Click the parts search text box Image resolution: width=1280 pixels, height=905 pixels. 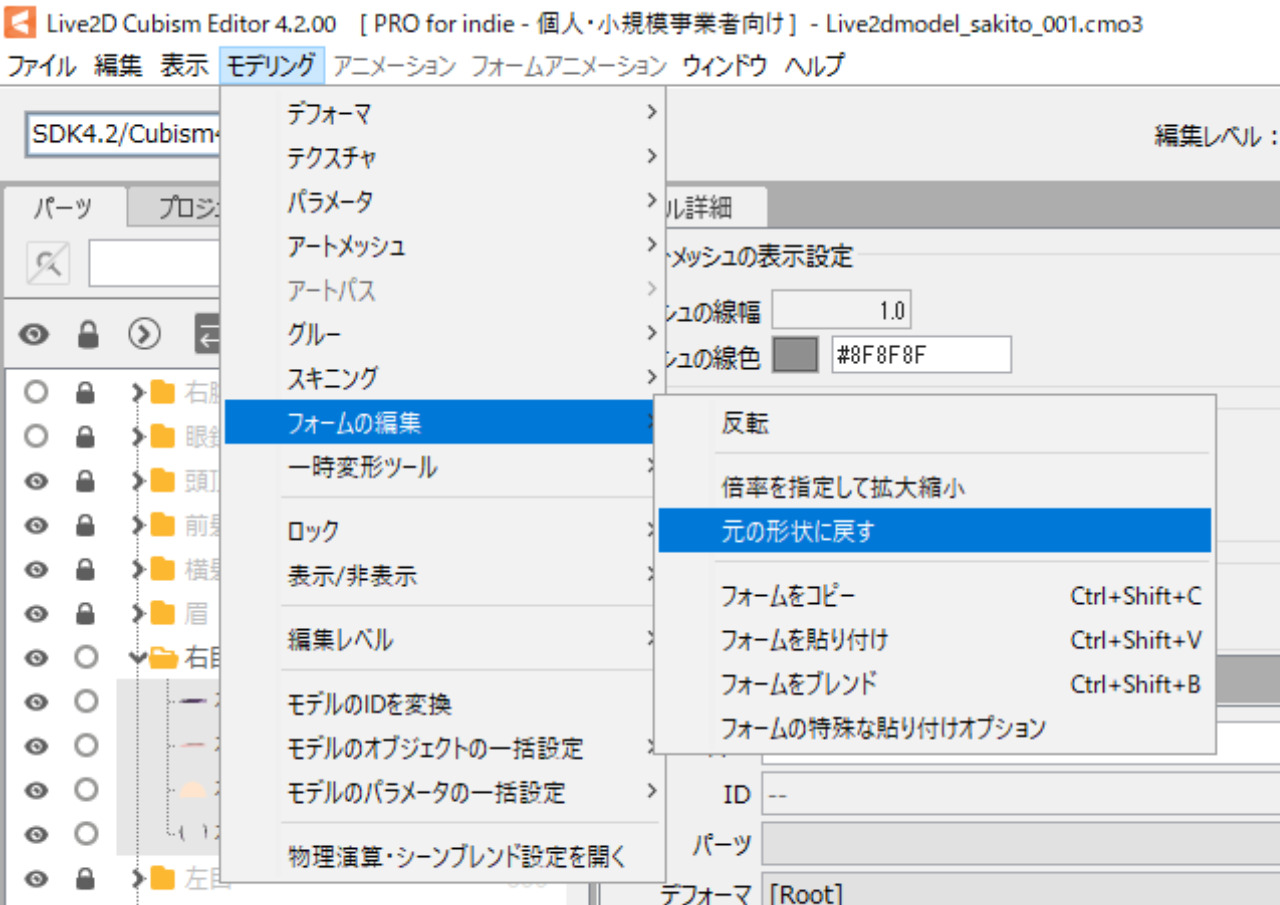154,263
